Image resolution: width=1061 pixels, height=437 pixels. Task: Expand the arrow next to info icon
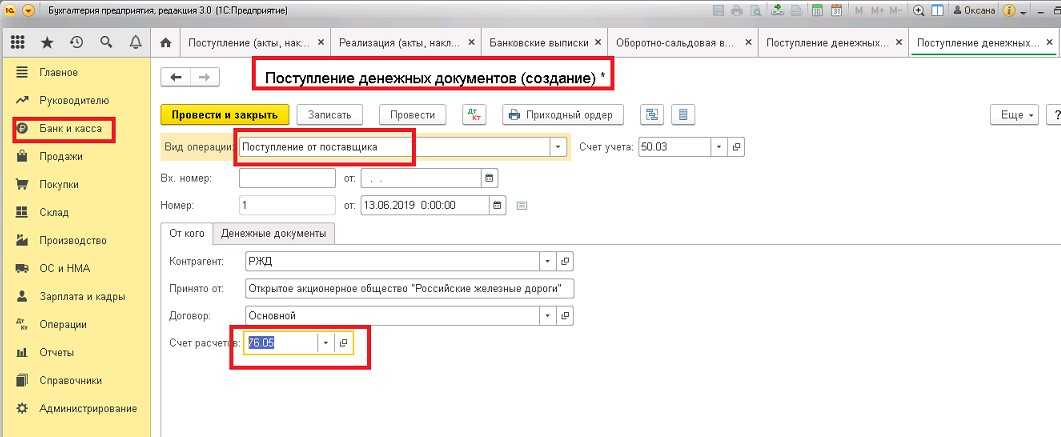click(x=1024, y=12)
